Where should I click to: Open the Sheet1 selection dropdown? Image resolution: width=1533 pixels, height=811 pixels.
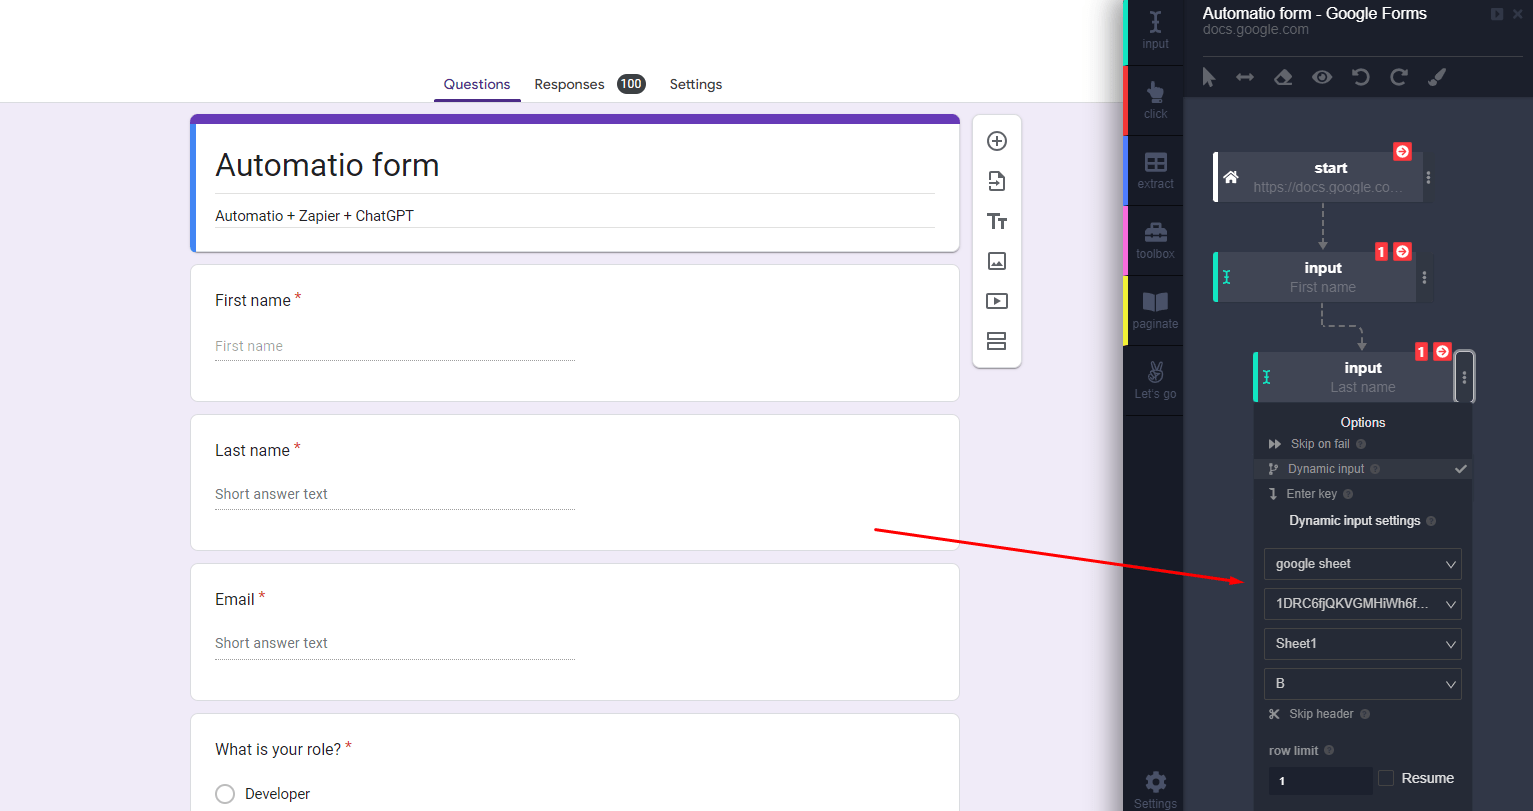pos(1362,643)
